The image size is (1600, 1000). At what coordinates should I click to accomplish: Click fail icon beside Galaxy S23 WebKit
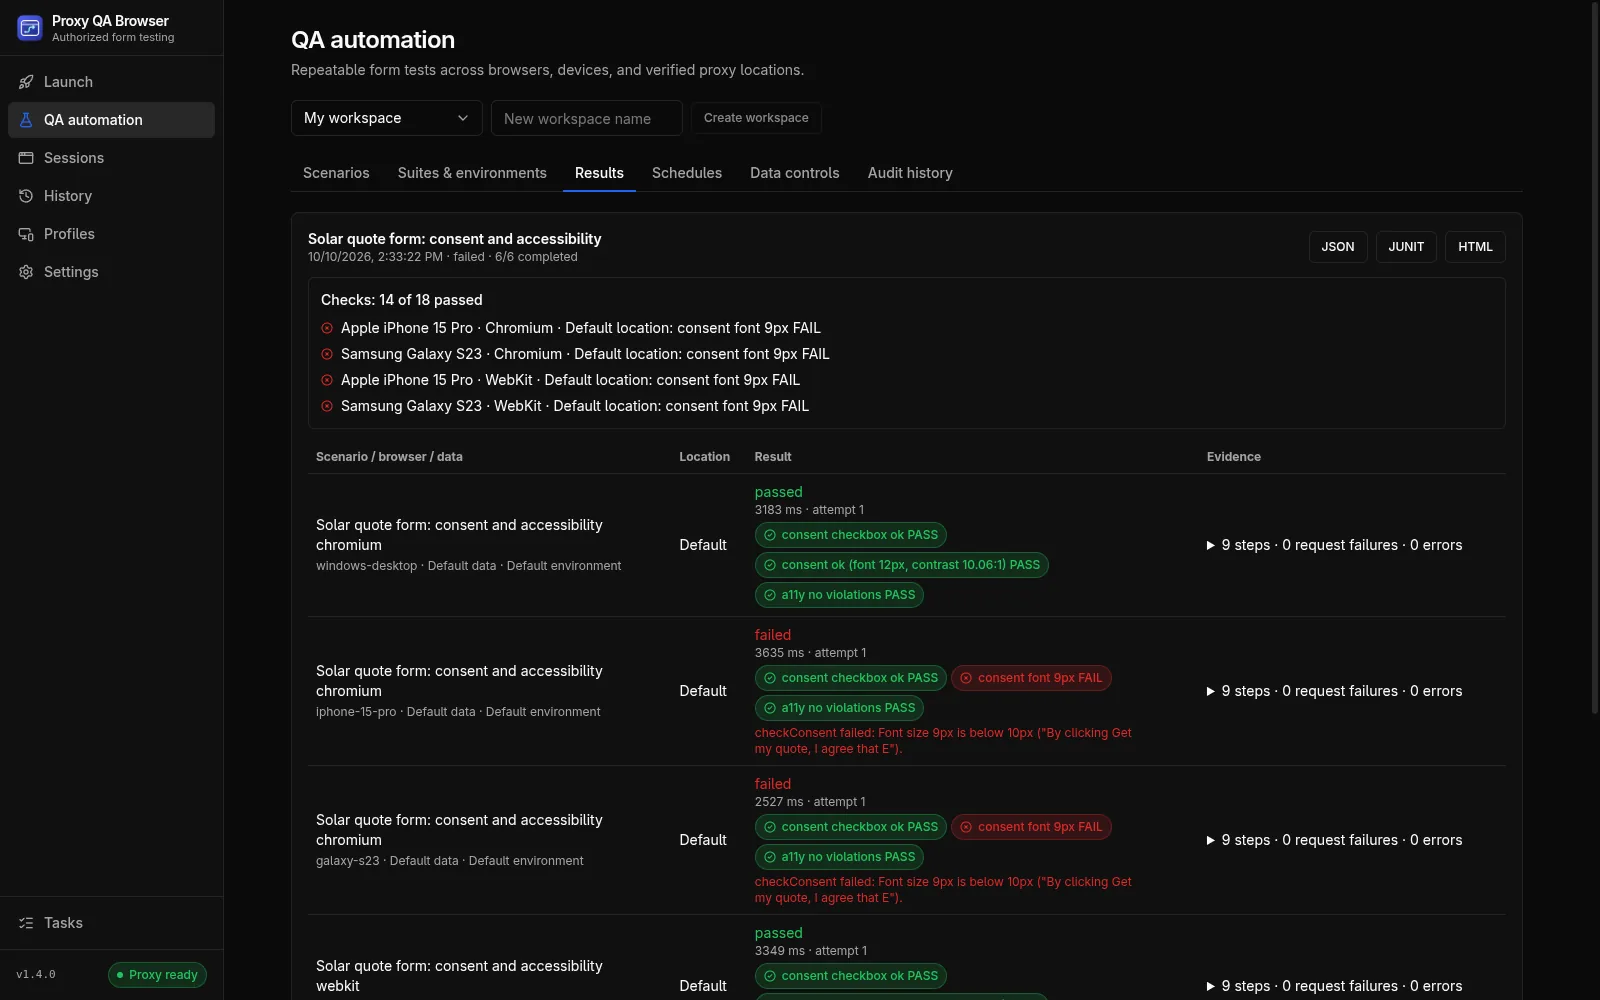327,406
